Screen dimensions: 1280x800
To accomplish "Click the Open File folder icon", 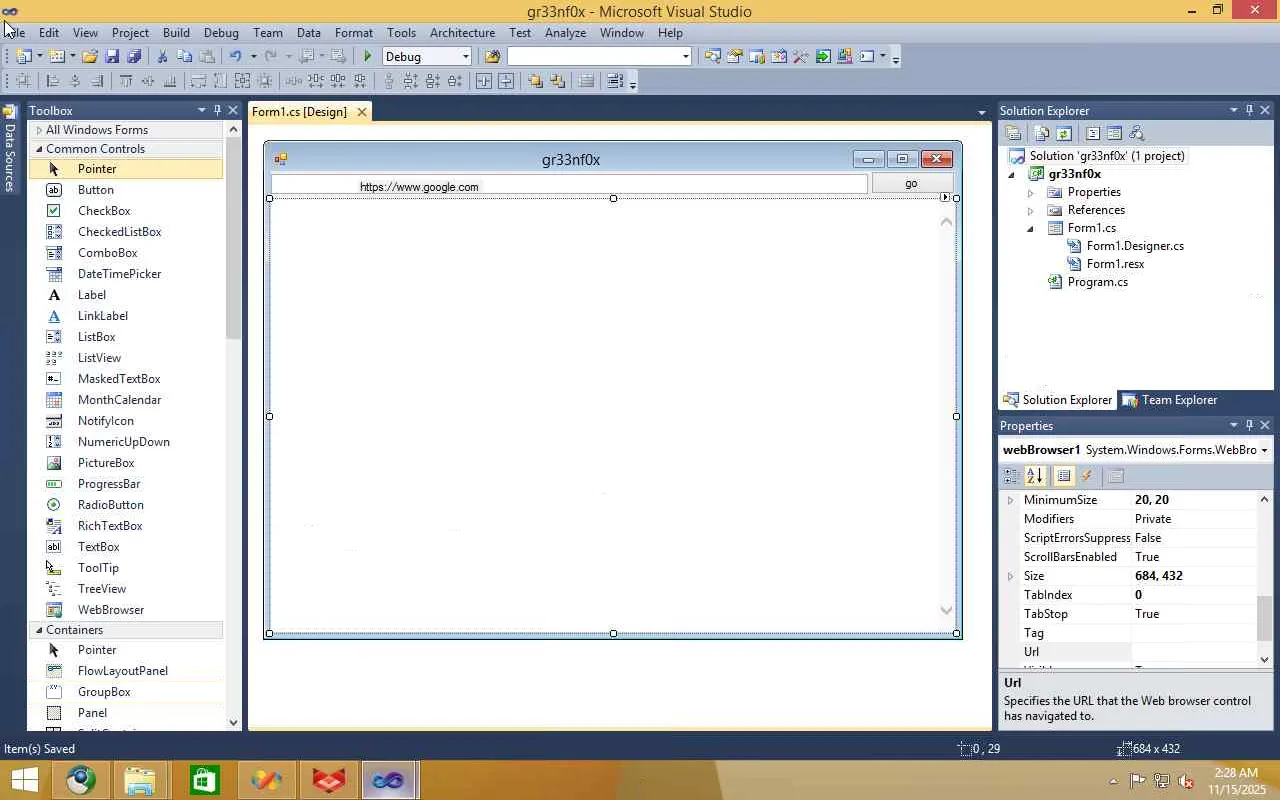I will [x=90, y=57].
